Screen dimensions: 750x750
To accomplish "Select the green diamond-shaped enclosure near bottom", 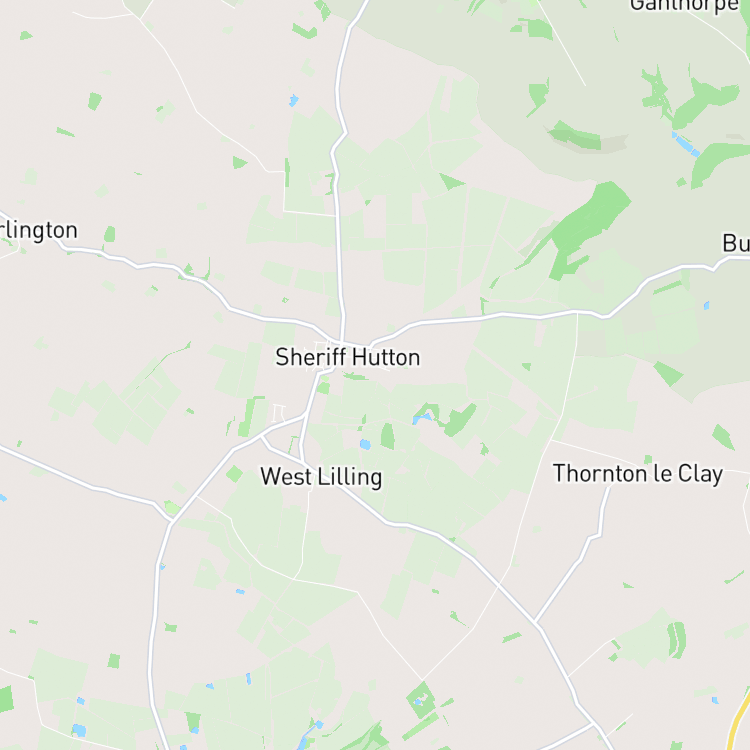I will coord(421,700).
